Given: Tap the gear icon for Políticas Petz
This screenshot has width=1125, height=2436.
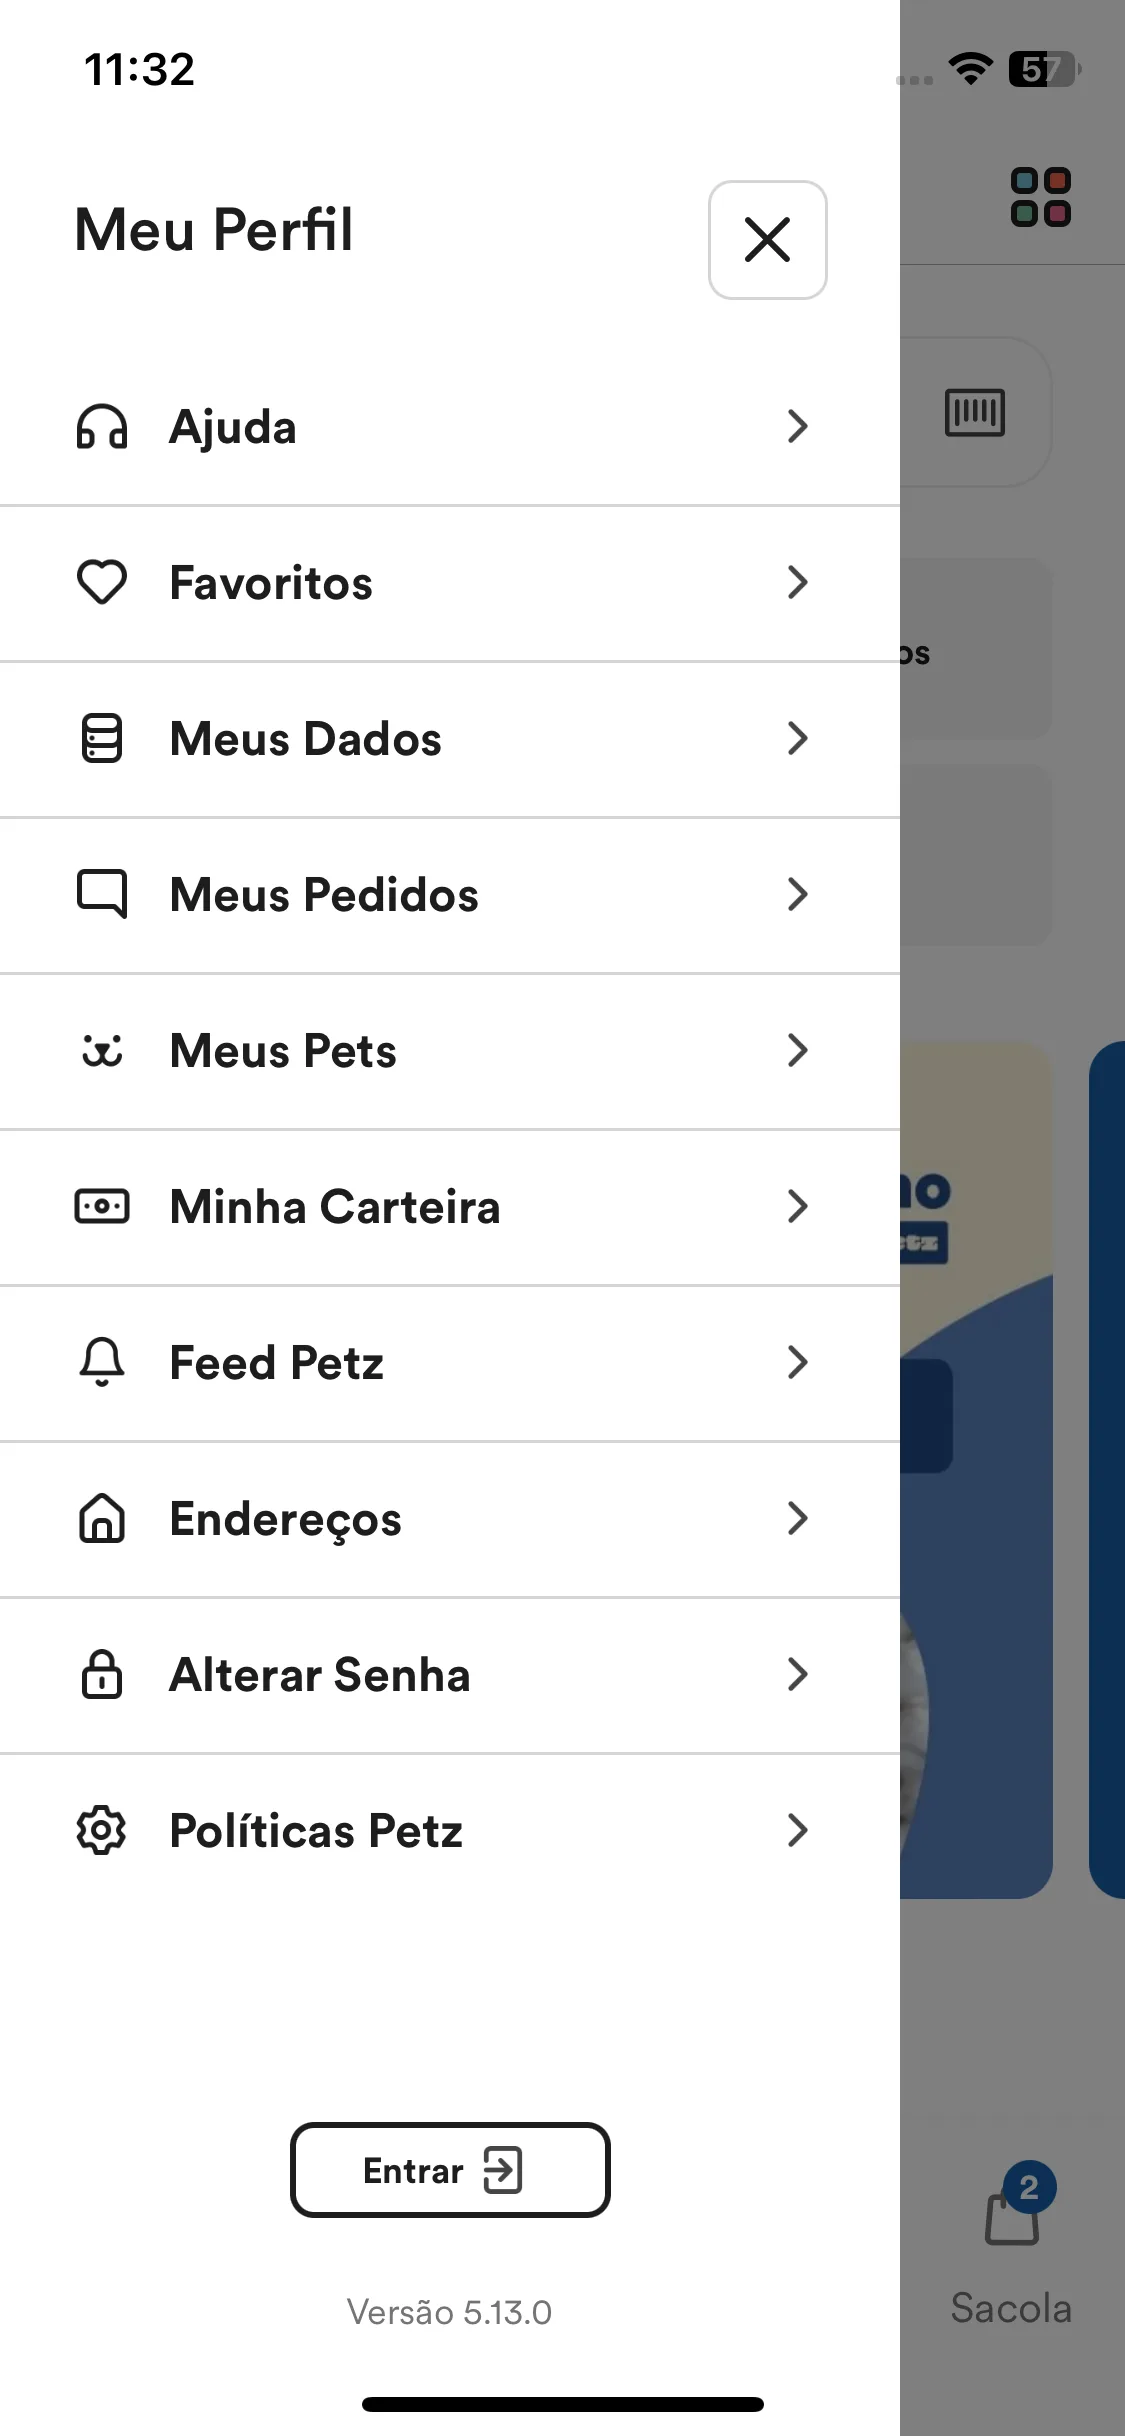Looking at the screenshot, I should coord(102,1830).
